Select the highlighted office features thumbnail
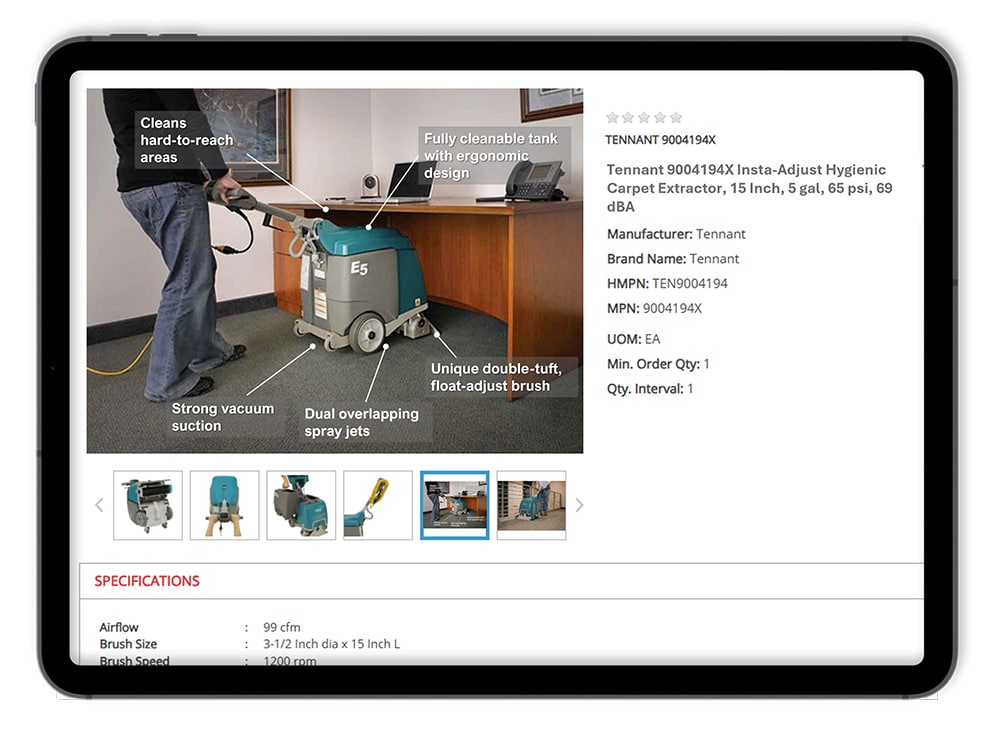1000x732 pixels. point(455,505)
